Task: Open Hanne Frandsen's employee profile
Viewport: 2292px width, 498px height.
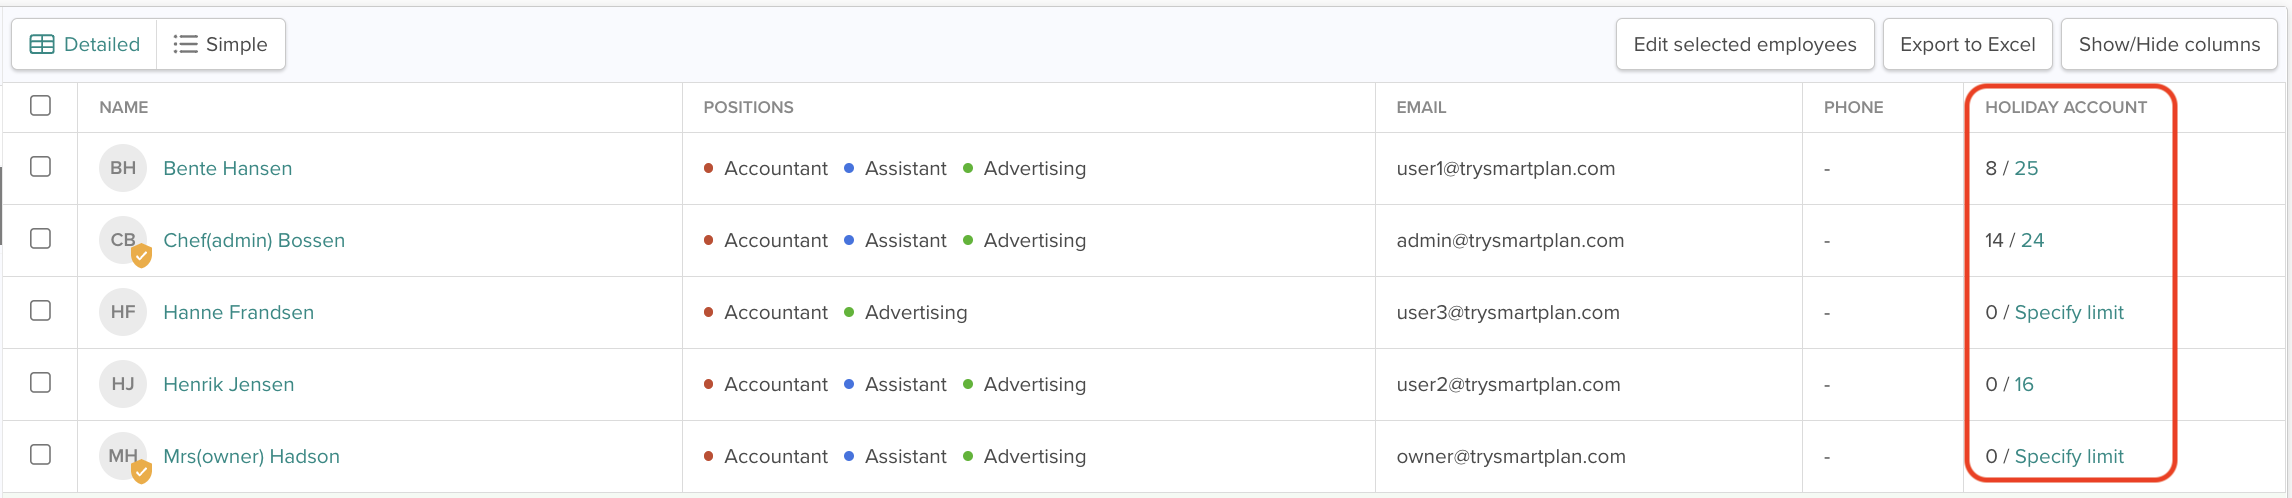Action: pyautogui.click(x=238, y=312)
